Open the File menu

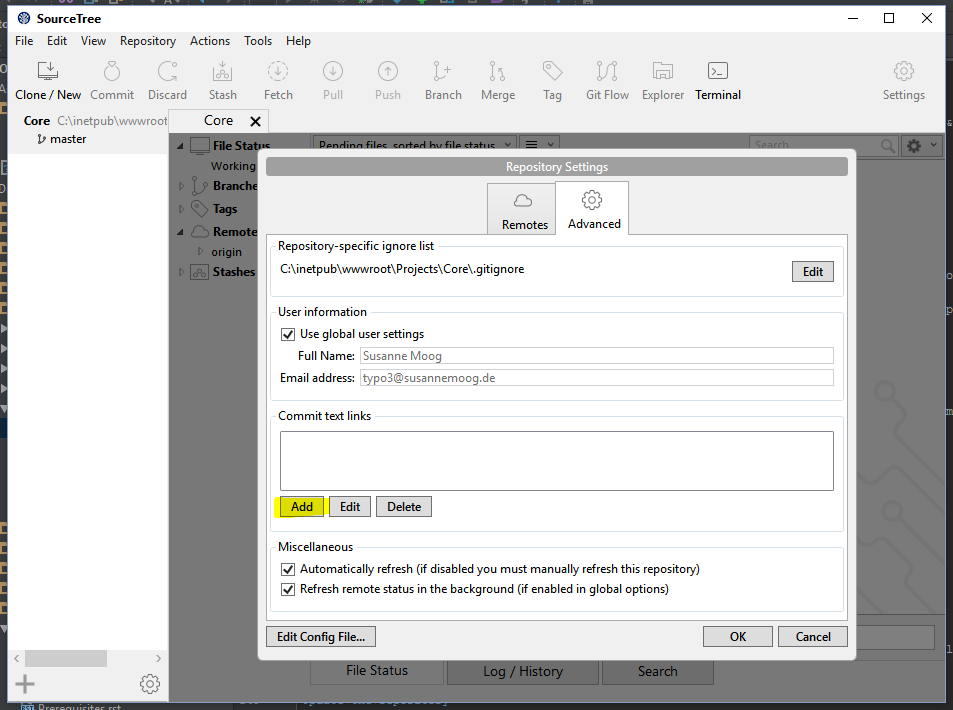(24, 41)
